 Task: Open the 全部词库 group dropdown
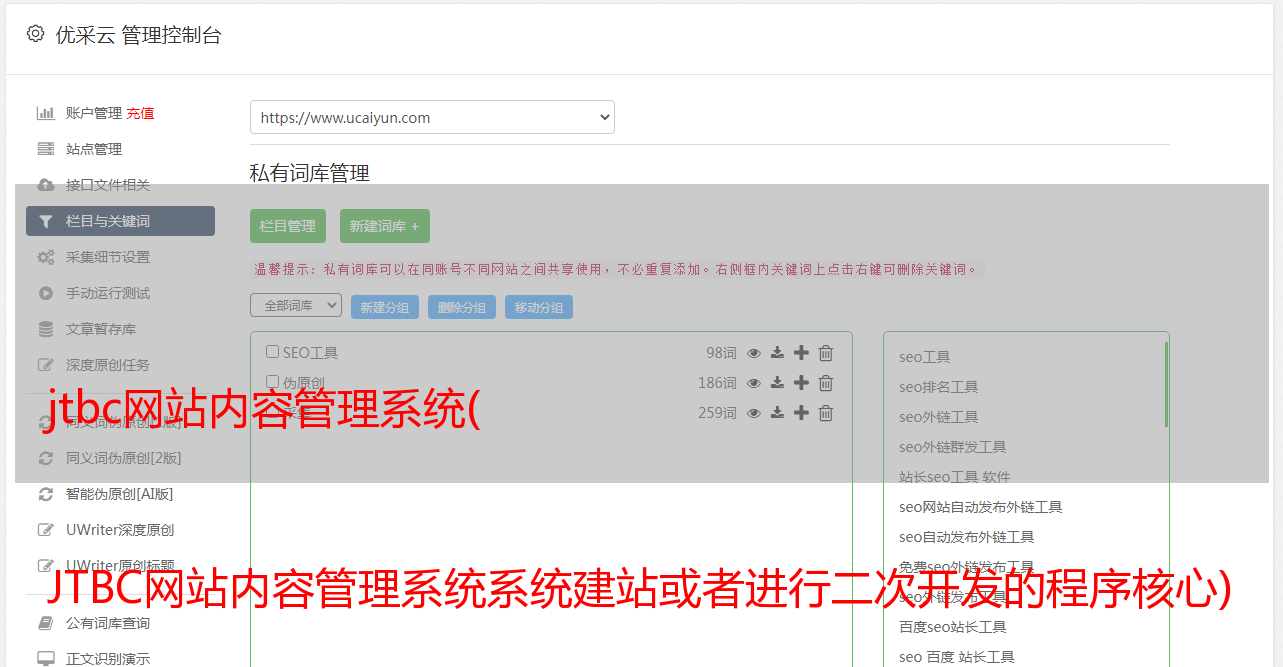coord(296,306)
